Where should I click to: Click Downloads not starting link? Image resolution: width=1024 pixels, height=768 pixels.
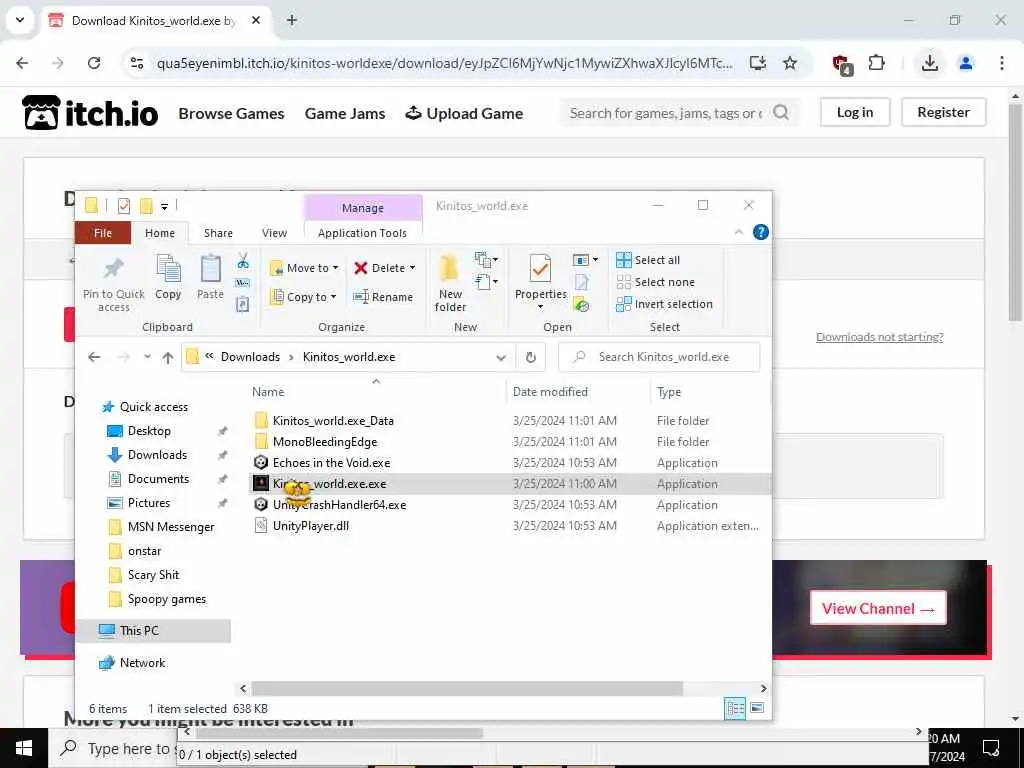(880, 337)
